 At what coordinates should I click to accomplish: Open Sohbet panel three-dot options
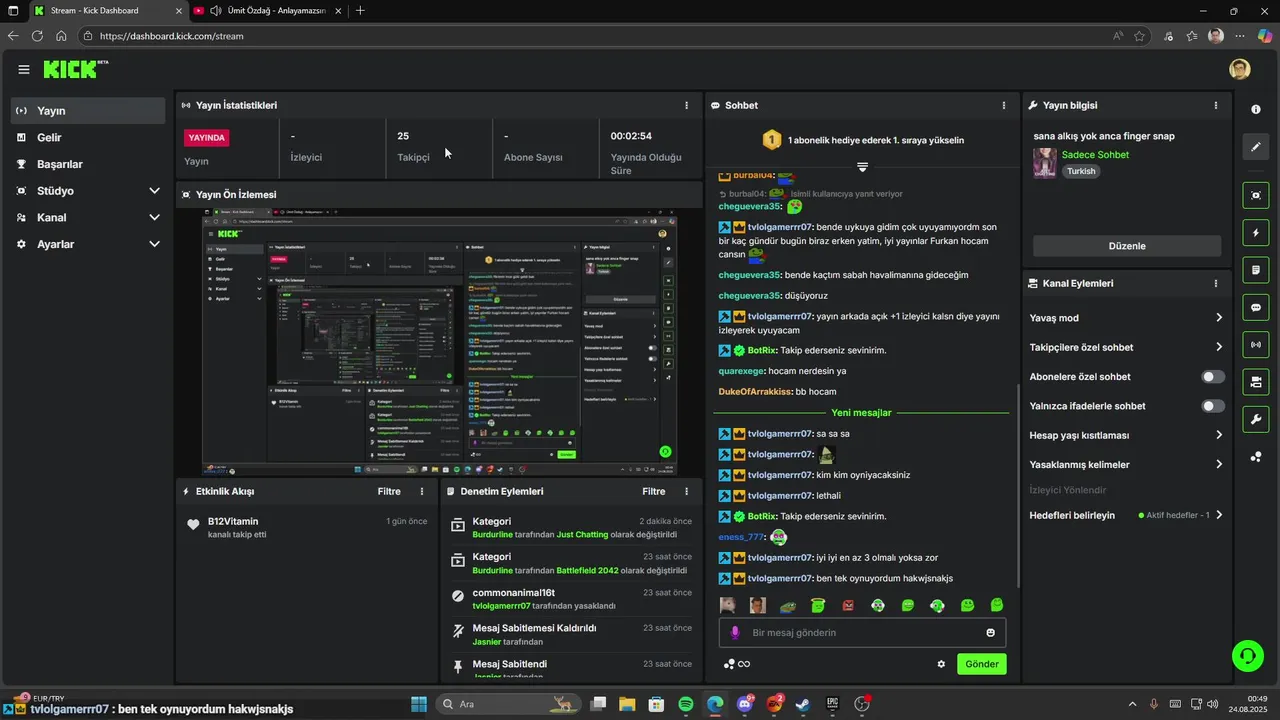click(1004, 105)
